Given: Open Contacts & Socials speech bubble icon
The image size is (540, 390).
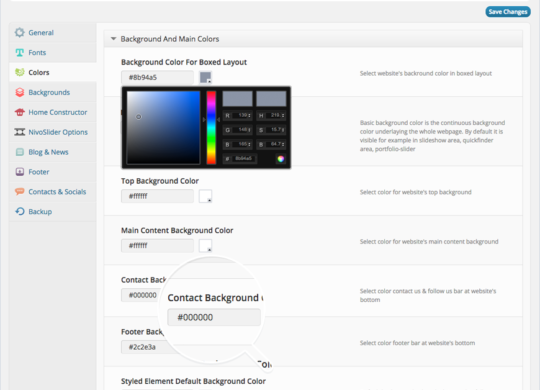Looking at the screenshot, I should tap(20, 191).
